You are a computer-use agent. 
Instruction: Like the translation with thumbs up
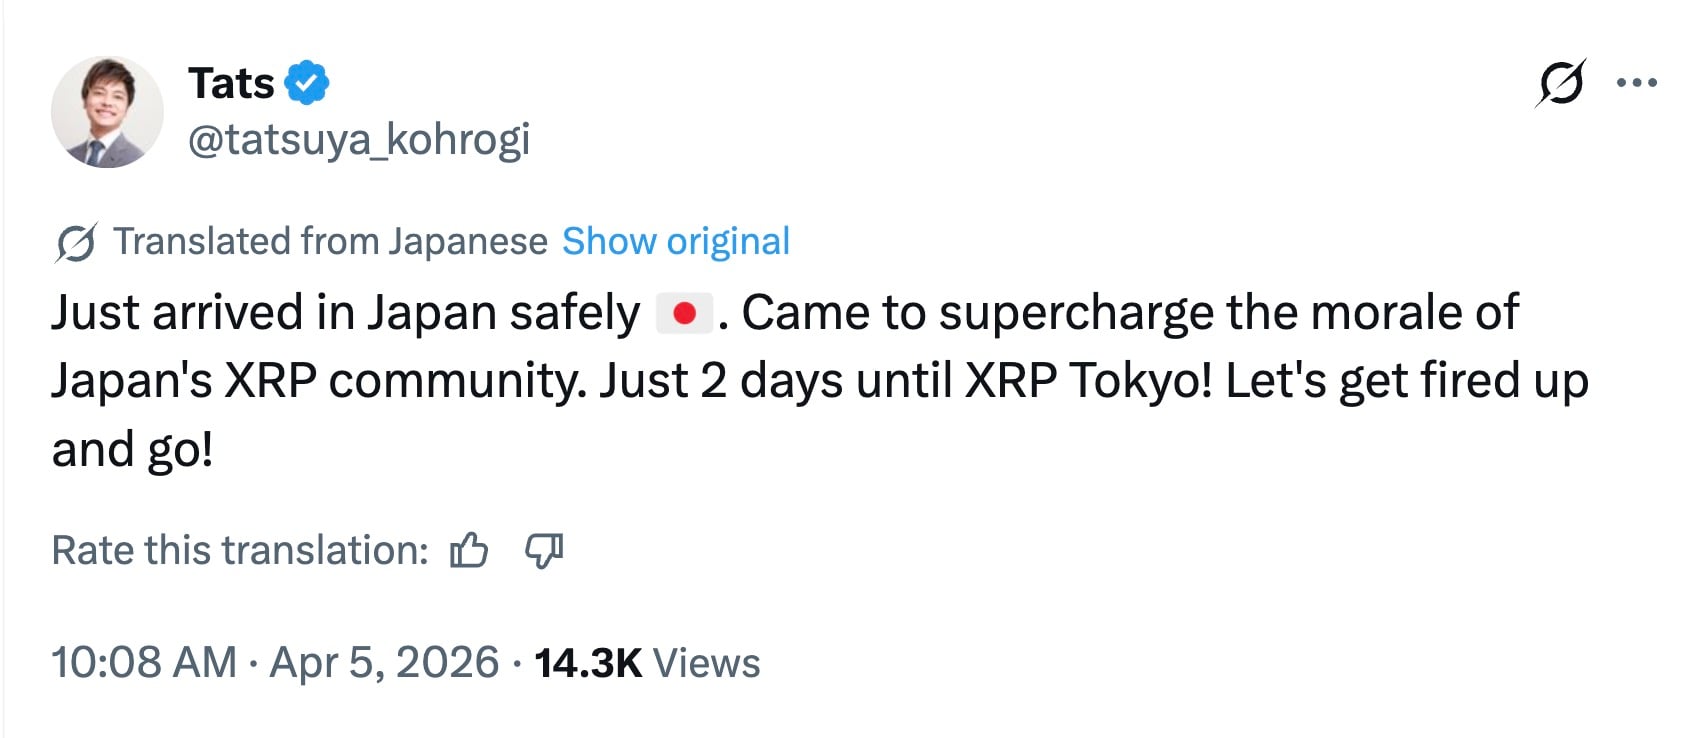(x=469, y=550)
